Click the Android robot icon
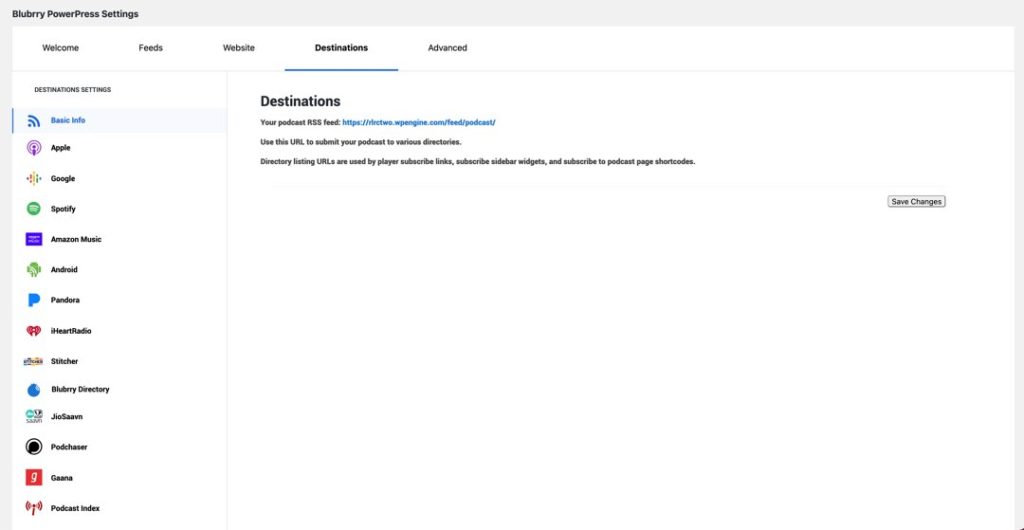 click(x=34, y=270)
